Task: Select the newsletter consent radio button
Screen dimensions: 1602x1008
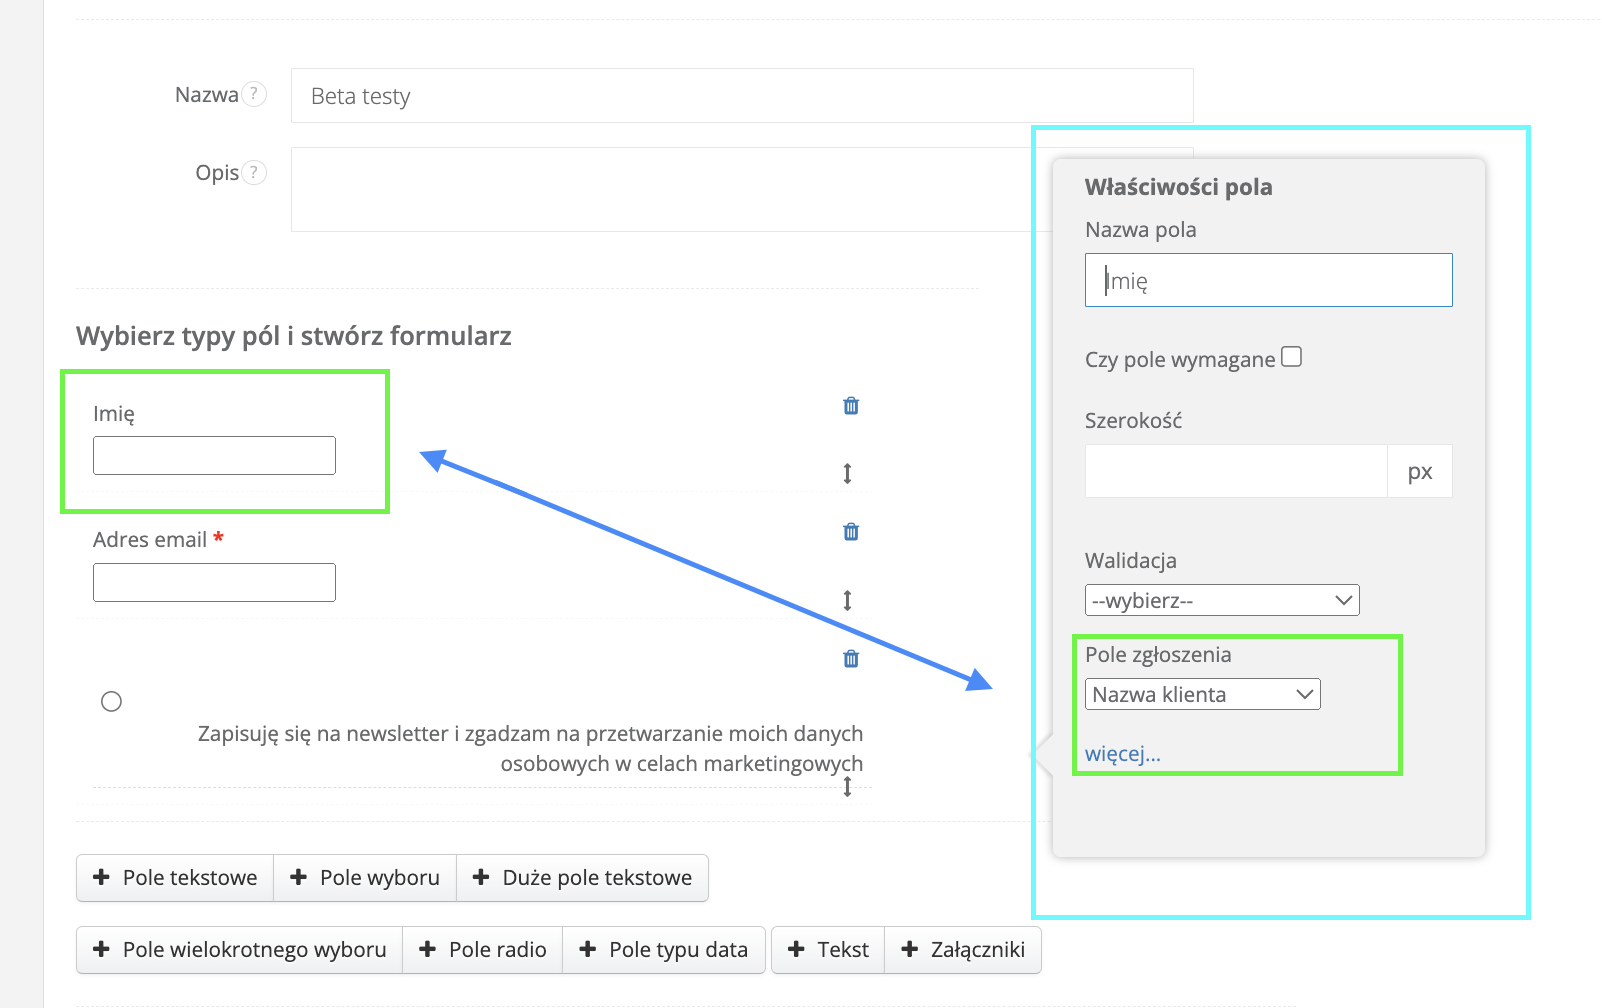Action: 111,701
